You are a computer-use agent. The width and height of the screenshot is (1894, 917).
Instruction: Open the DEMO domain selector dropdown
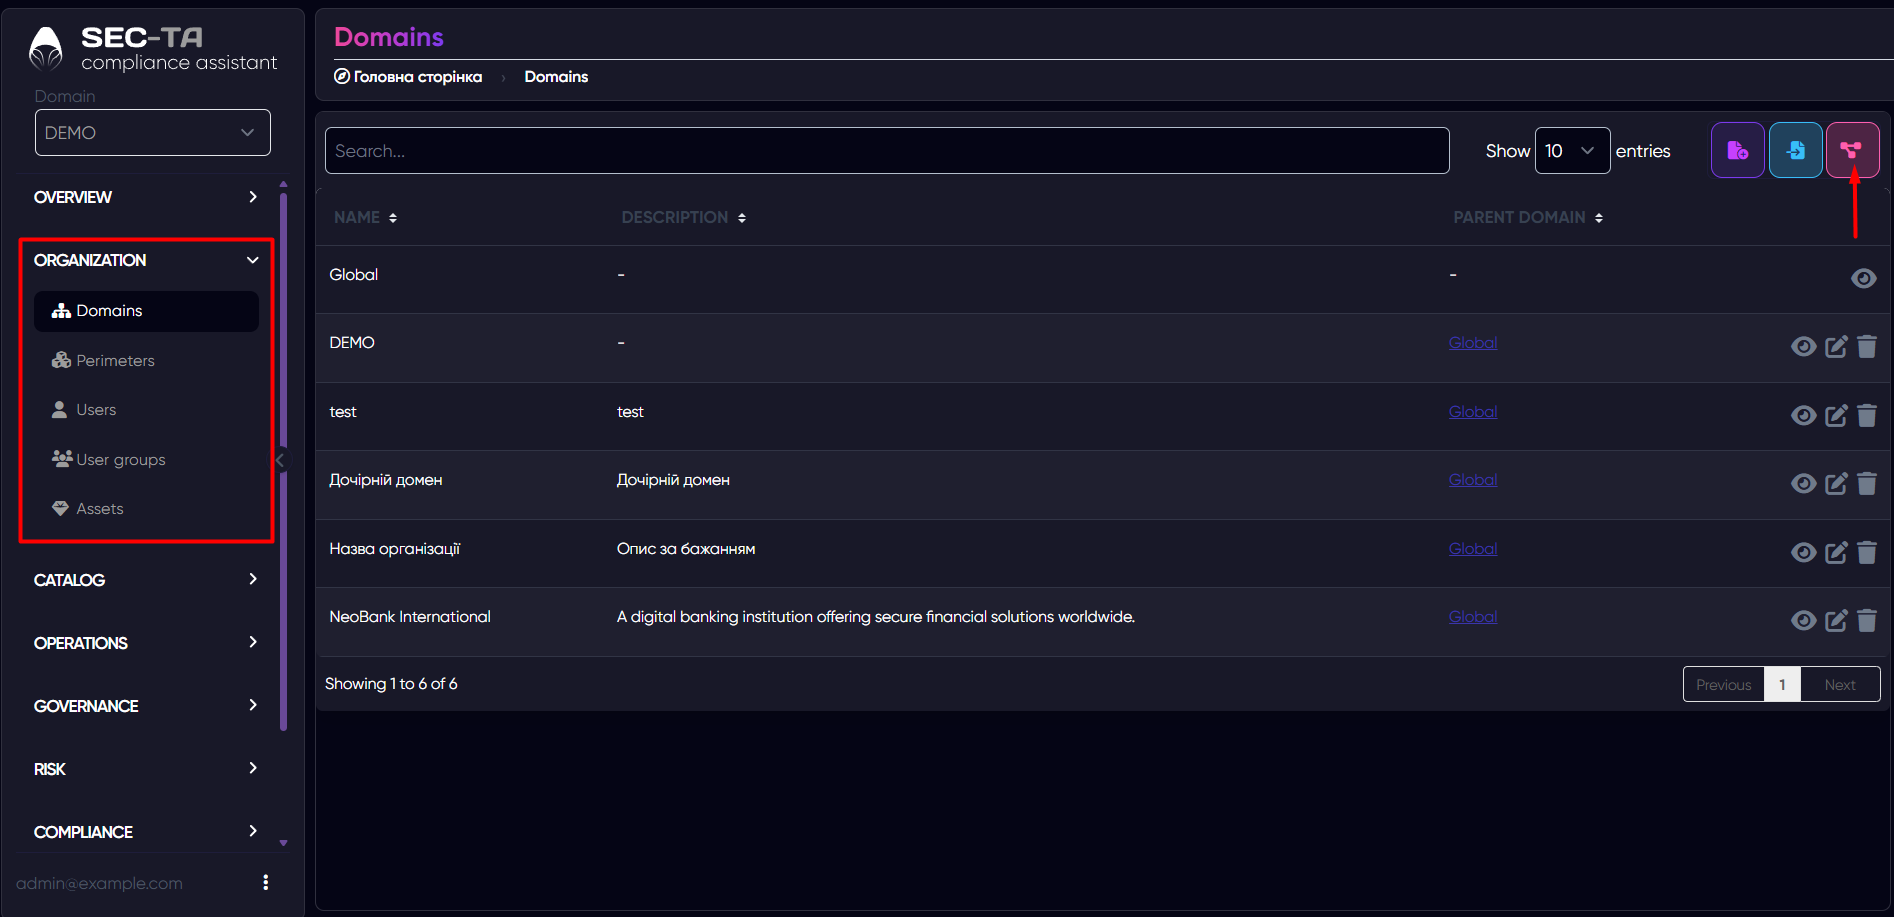153,132
